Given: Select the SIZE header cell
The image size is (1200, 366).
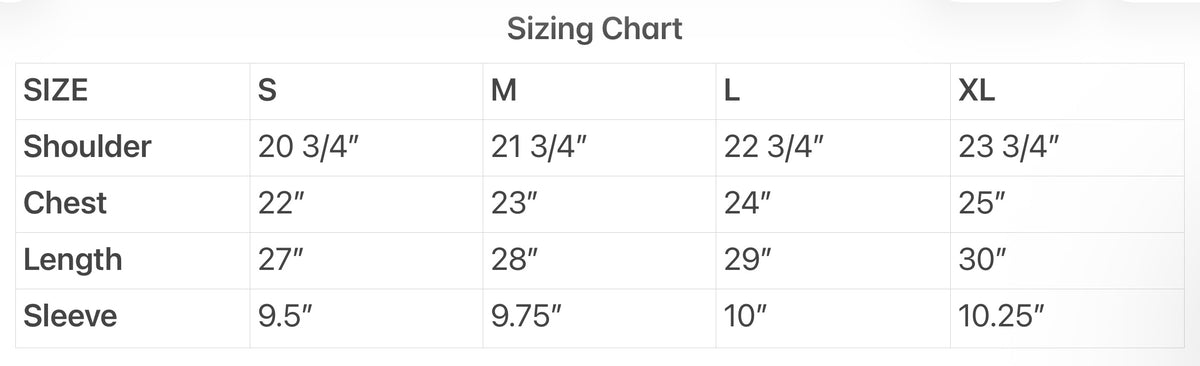Looking at the screenshot, I should [55, 92].
